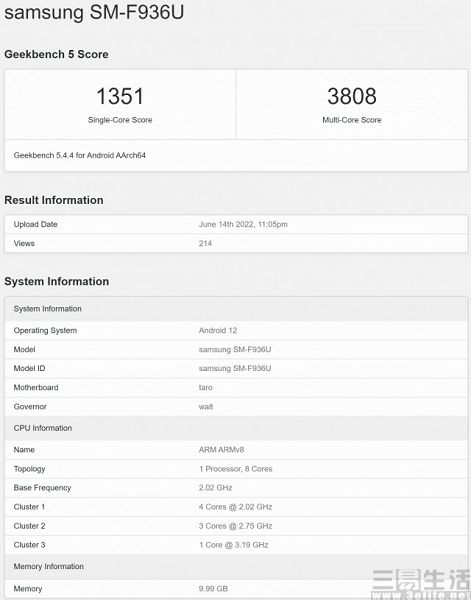
Task: Click the Motherboard value taro
Action: [205, 388]
